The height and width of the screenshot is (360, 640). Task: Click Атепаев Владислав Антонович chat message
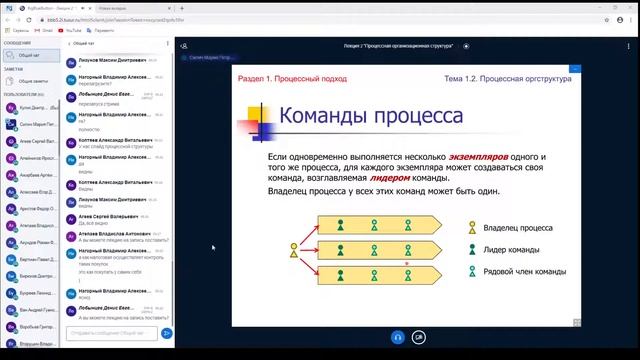click(x=117, y=237)
